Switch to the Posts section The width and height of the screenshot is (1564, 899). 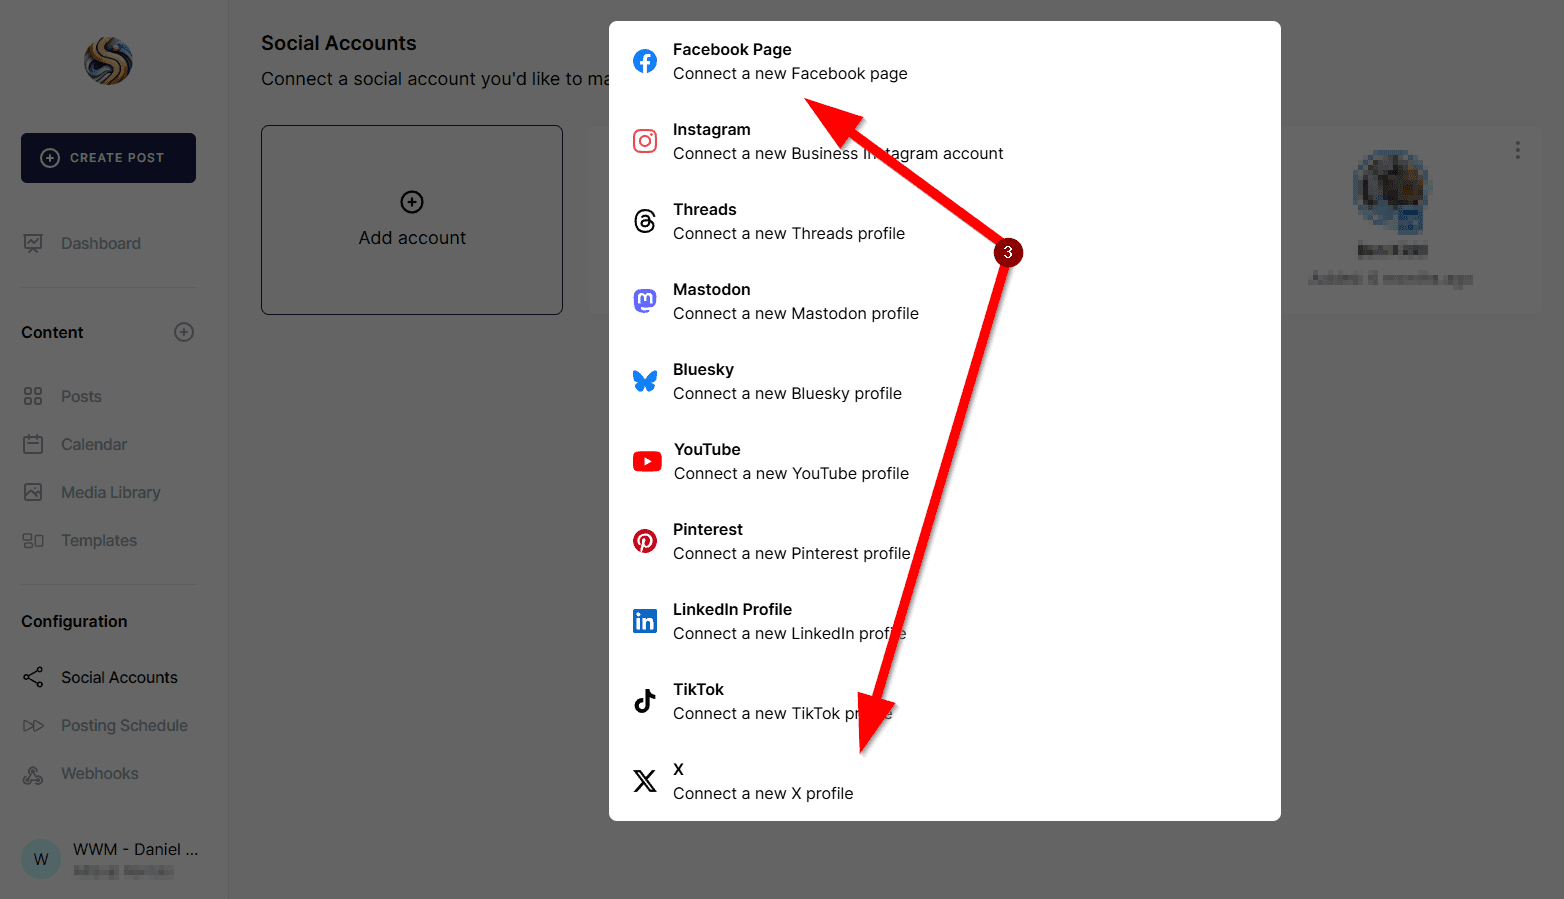tap(81, 396)
